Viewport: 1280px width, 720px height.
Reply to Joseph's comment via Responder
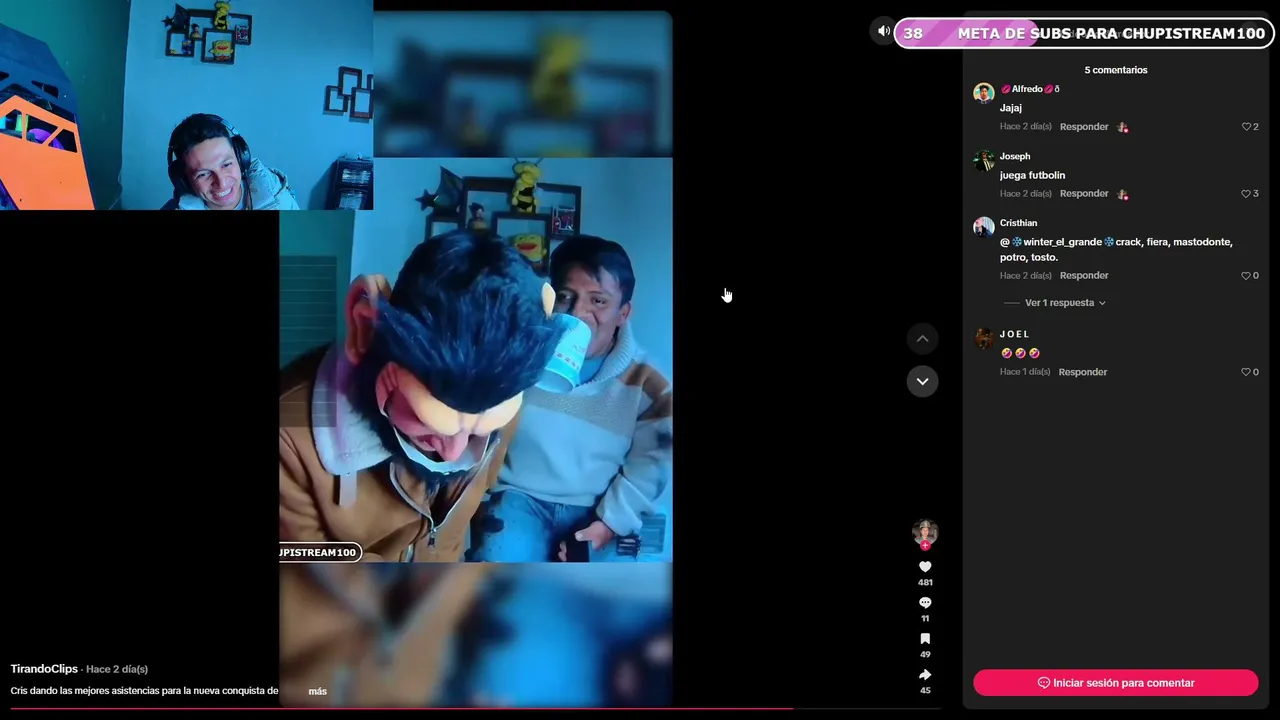(x=1084, y=194)
